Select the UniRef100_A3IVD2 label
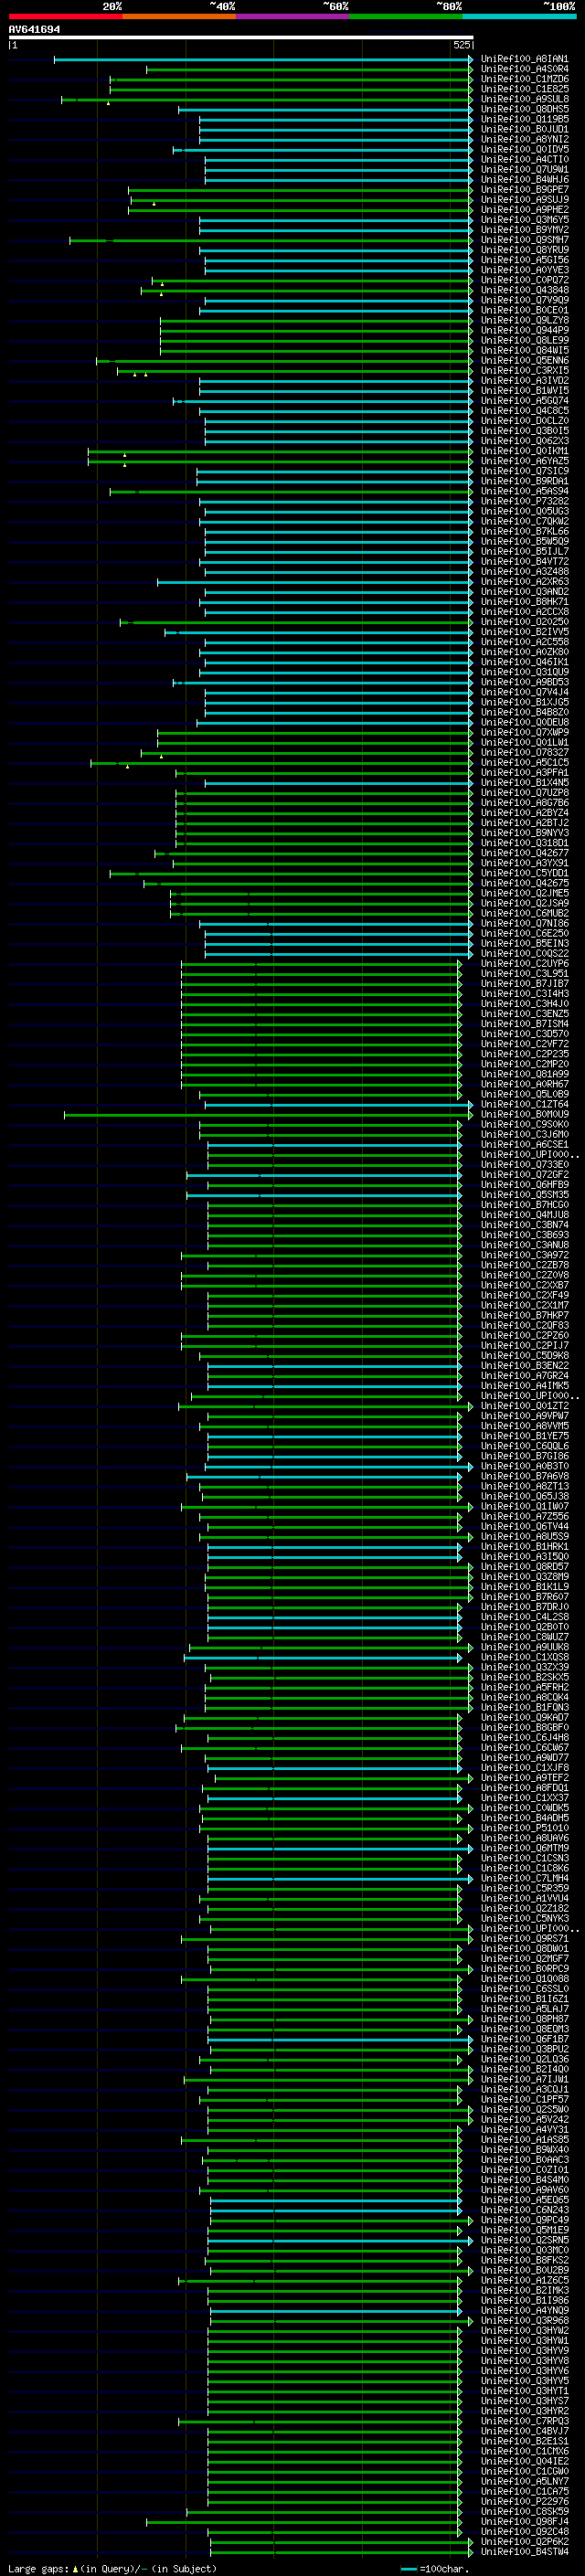585x2576 pixels. 524,380
